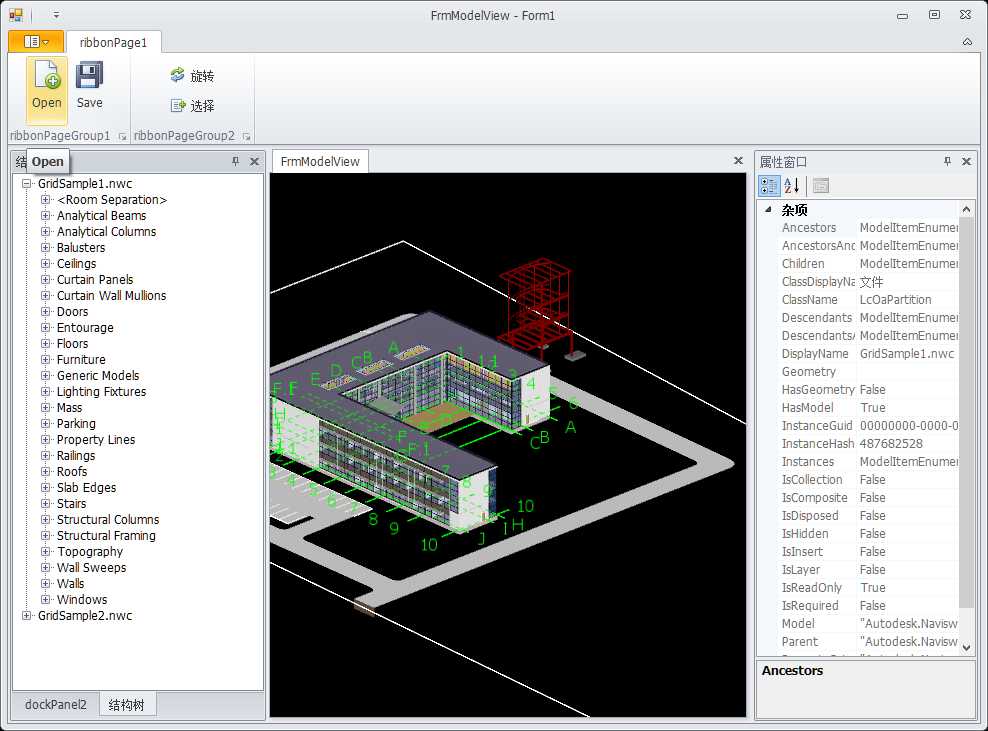Viewport: 988px width, 731px height.
Task: Expand the Analytical Beams node
Action: tap(45, 216)
